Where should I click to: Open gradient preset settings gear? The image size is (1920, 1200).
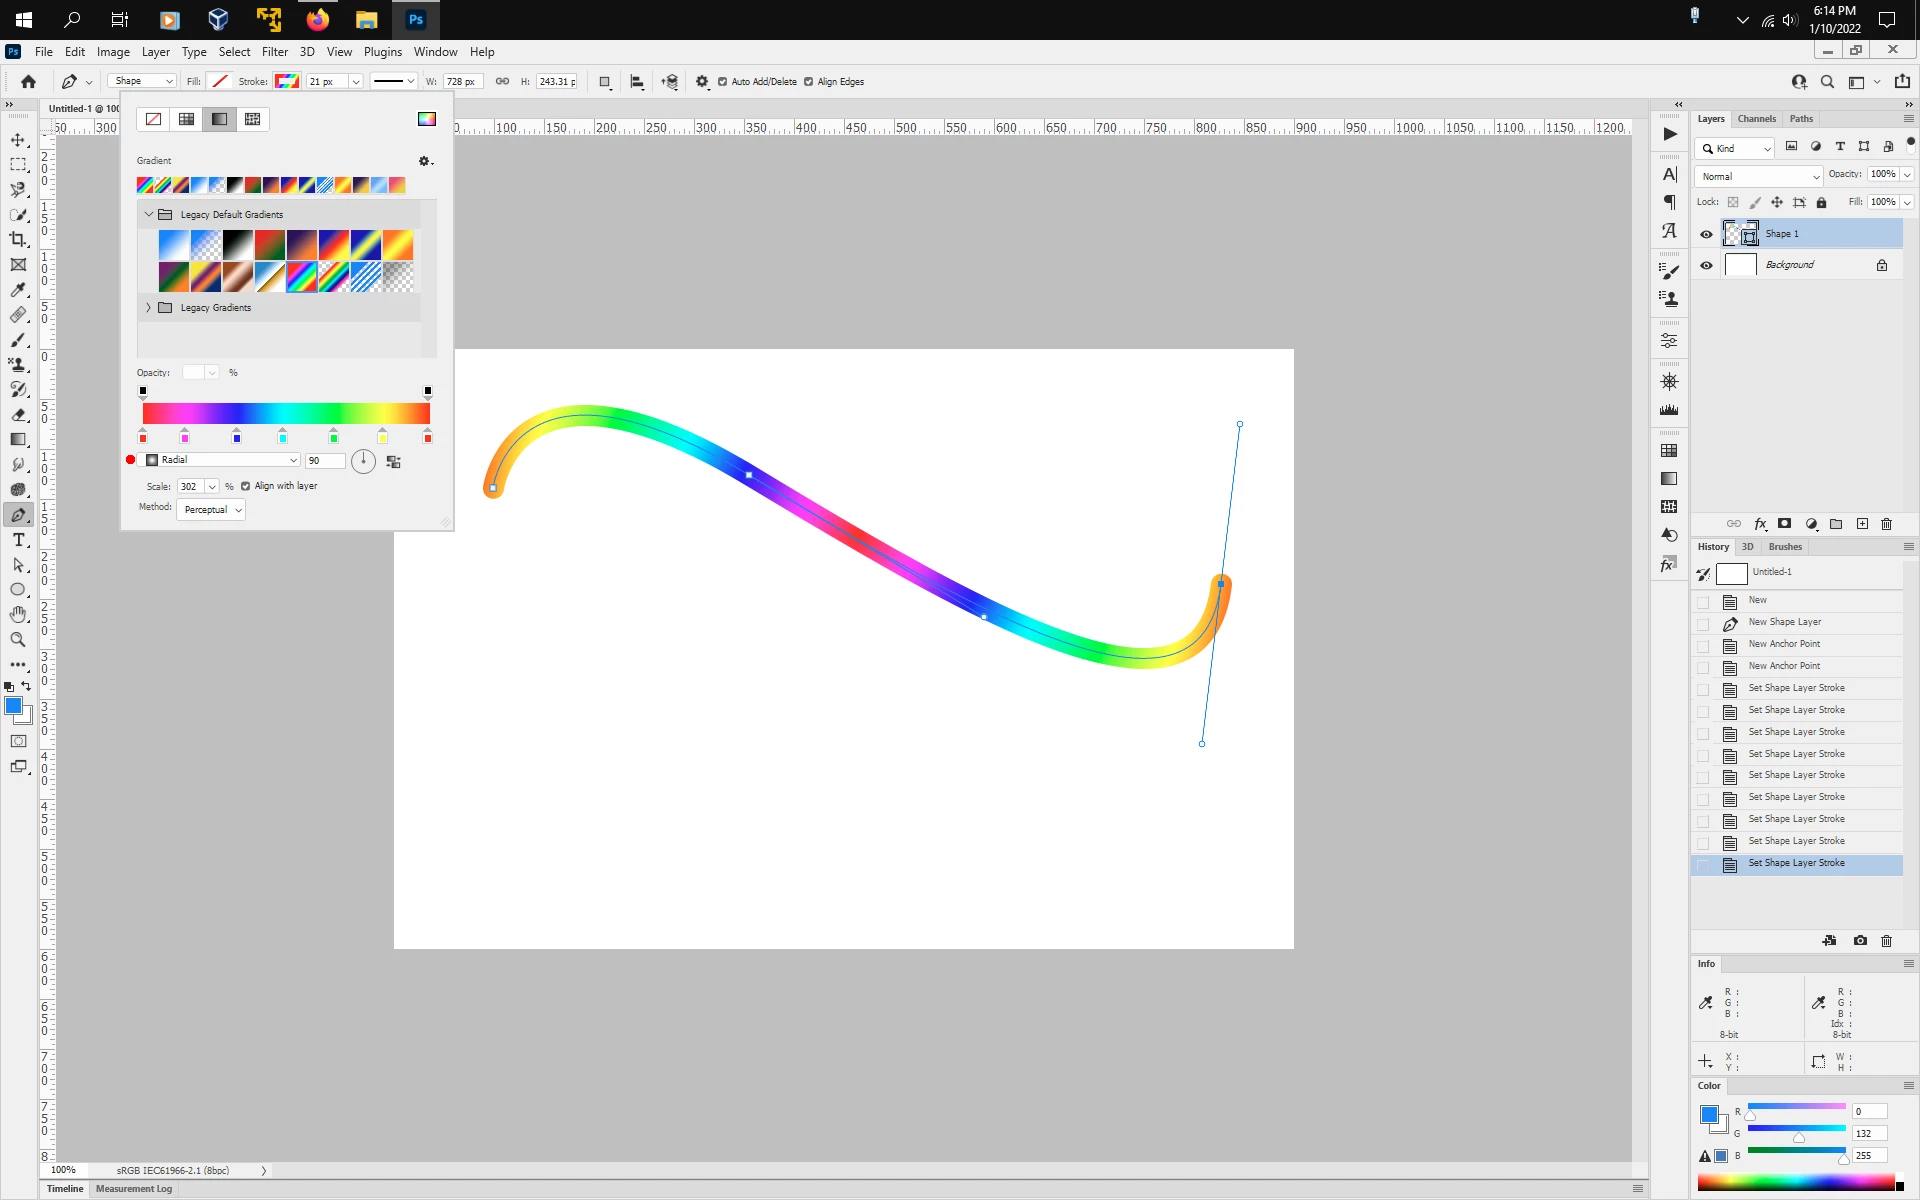[425, 161]
